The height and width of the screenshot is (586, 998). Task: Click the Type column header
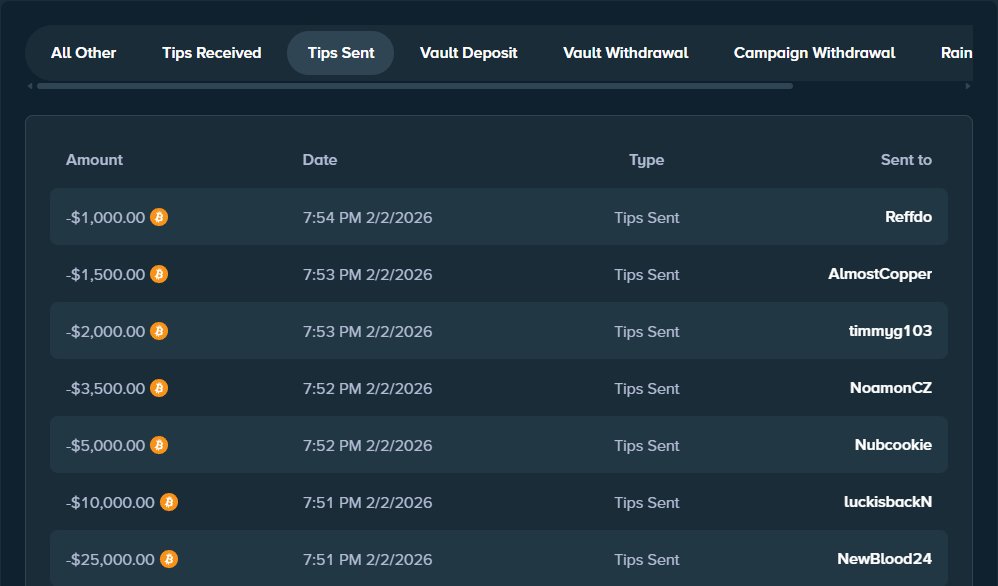pos(647,160)
